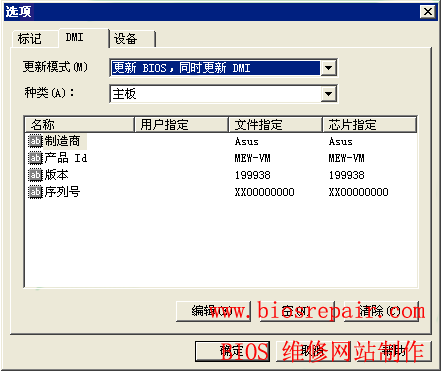Click the 名称 column header
Viewport: 444px width, 375px height.
click(x=79, y=125)
